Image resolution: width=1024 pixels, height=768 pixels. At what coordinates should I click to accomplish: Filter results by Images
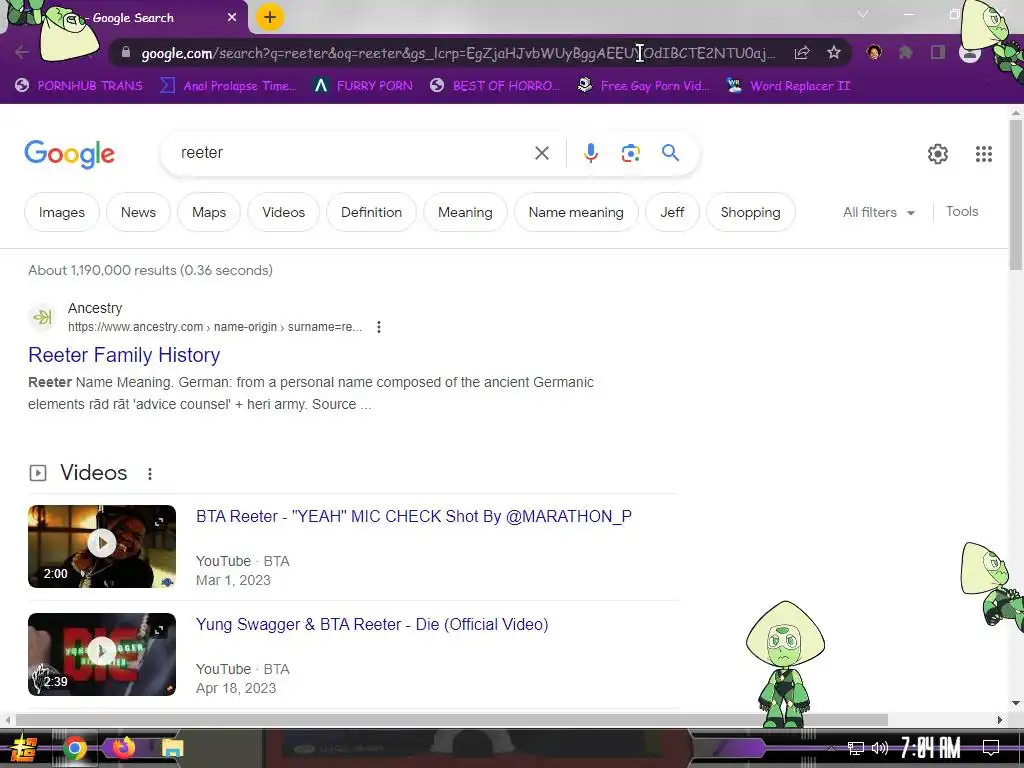[62, 212]
